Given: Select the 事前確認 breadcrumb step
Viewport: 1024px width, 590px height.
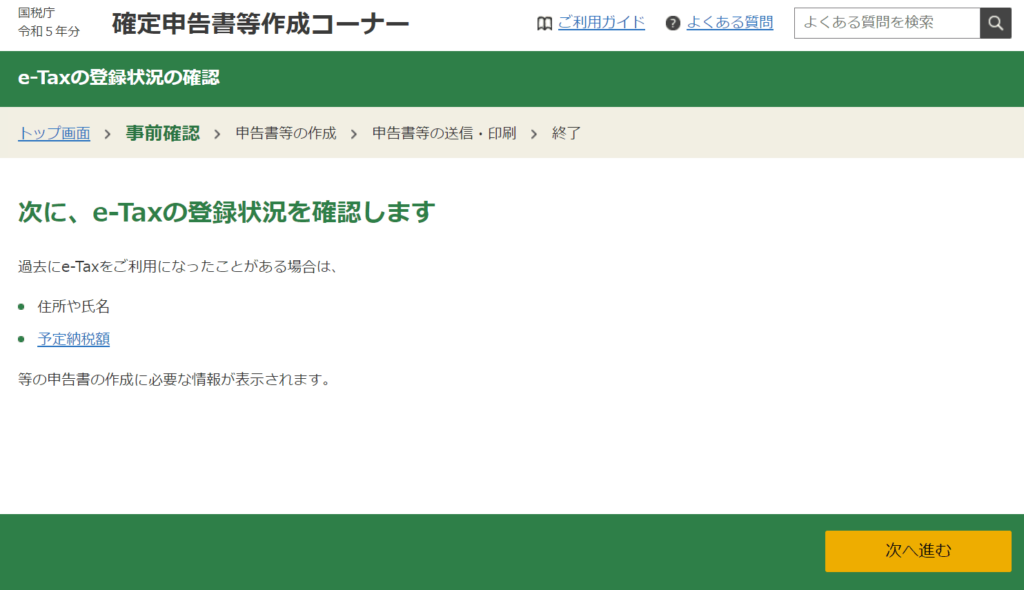Looking at the screenshot, I should [x=162, y=133].
